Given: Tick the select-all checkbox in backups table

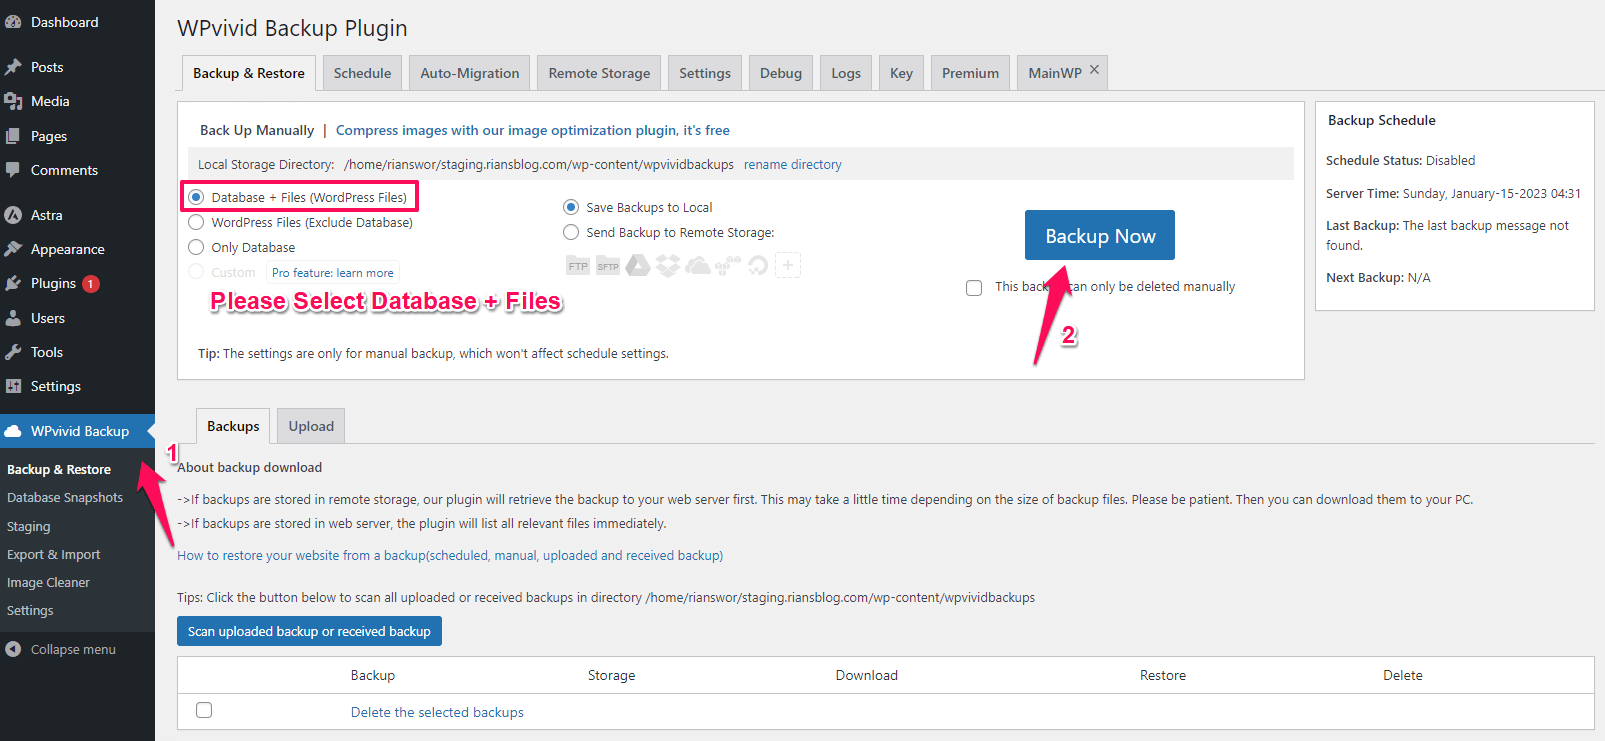Looking at the screenshot, I should click(204, 710).
